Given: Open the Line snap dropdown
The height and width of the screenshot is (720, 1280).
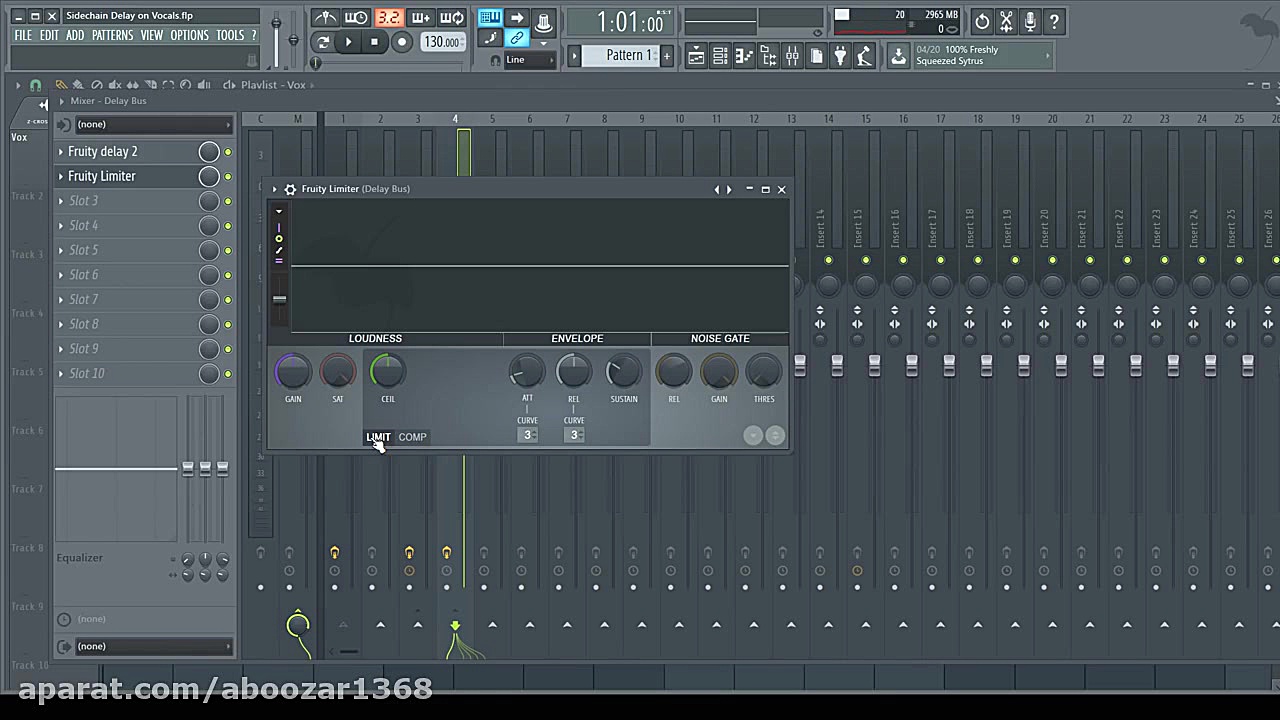Looking at the screenshot, I should click(x=520, y=59).
